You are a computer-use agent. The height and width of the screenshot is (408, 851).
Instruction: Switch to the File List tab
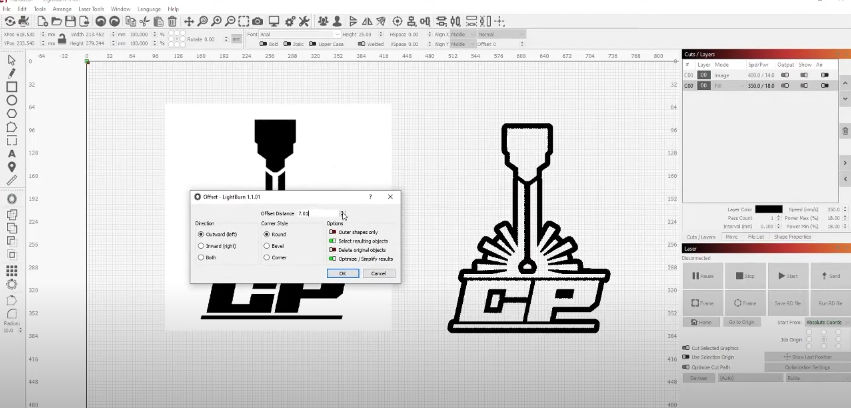(x=755, y=237)
